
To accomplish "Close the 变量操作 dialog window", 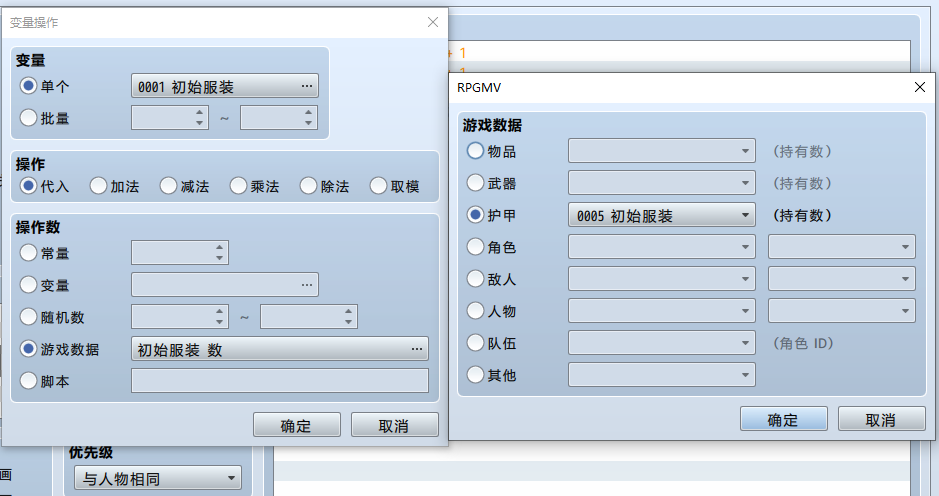I will coord(433,22).
